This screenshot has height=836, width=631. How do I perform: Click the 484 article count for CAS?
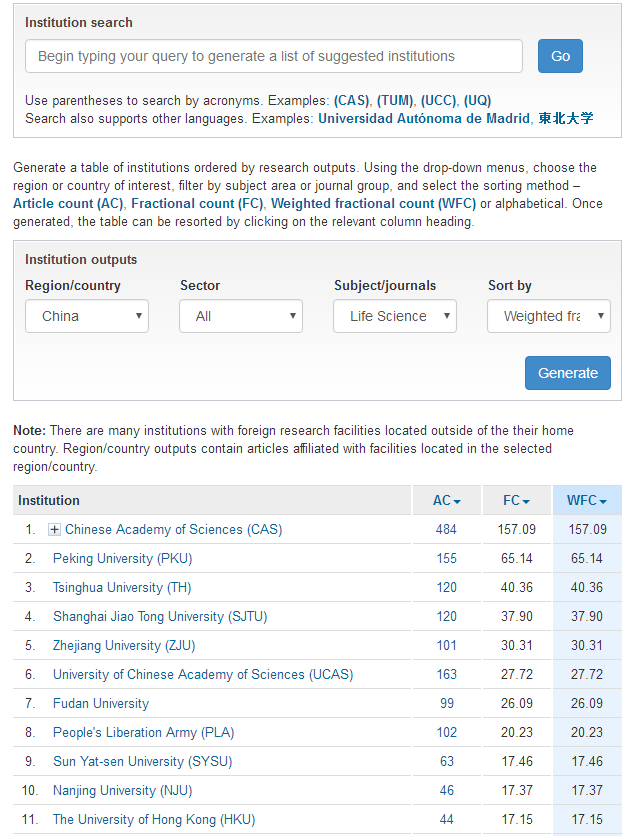(x=446, y=530)
